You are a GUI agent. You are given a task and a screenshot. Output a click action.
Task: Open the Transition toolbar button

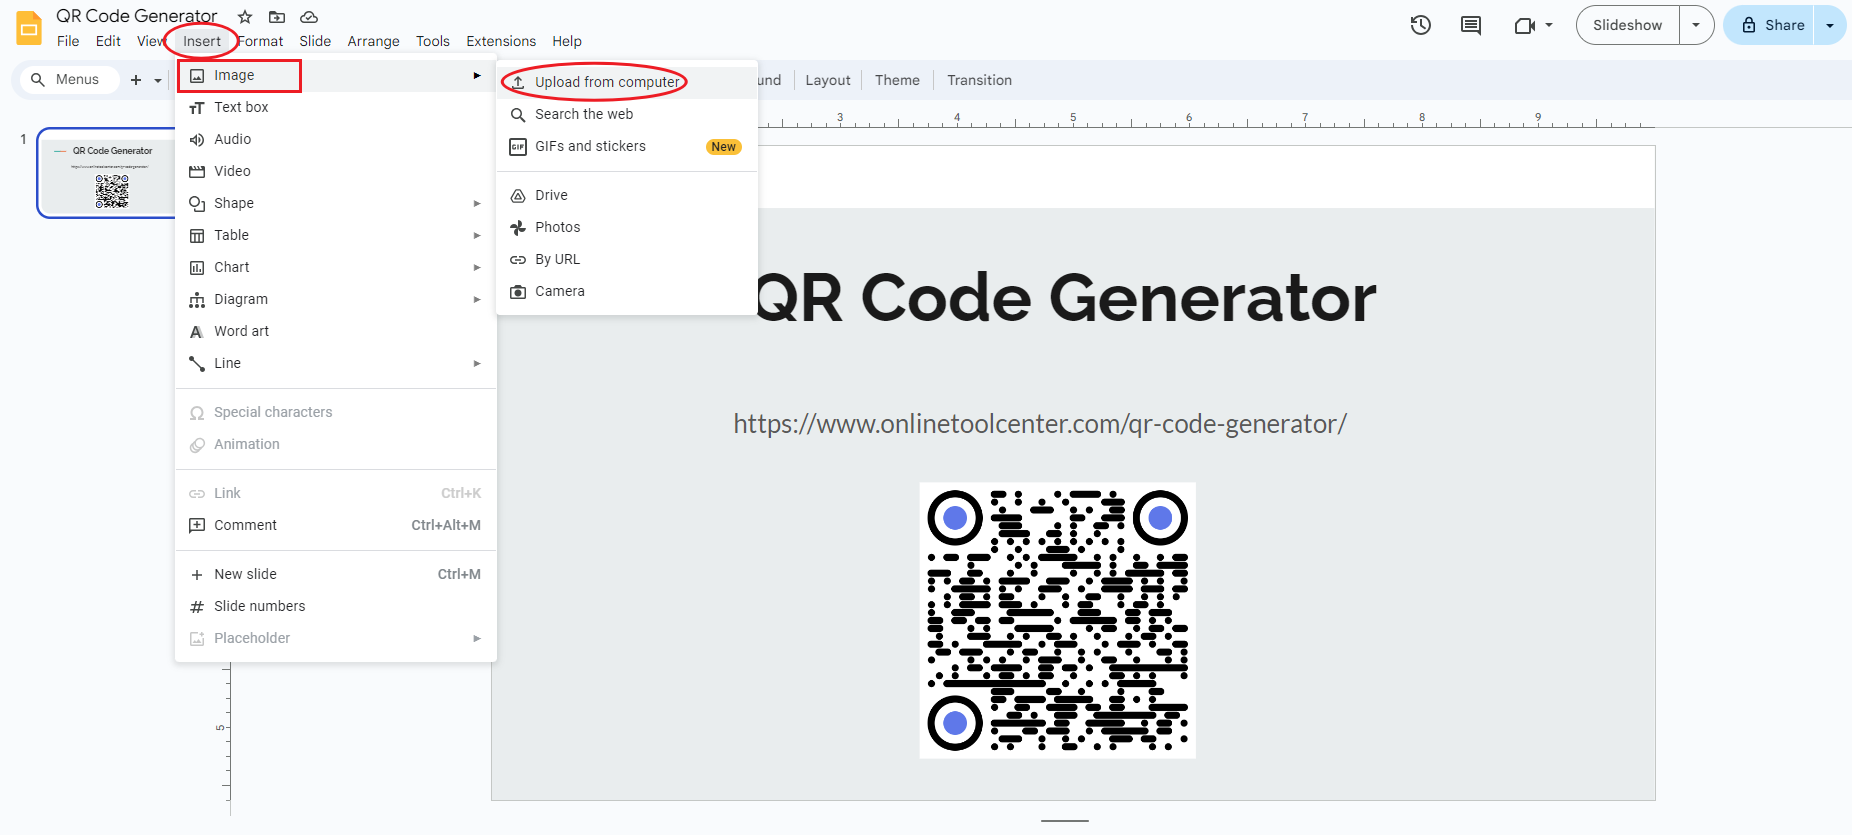(x=979, y=80)
